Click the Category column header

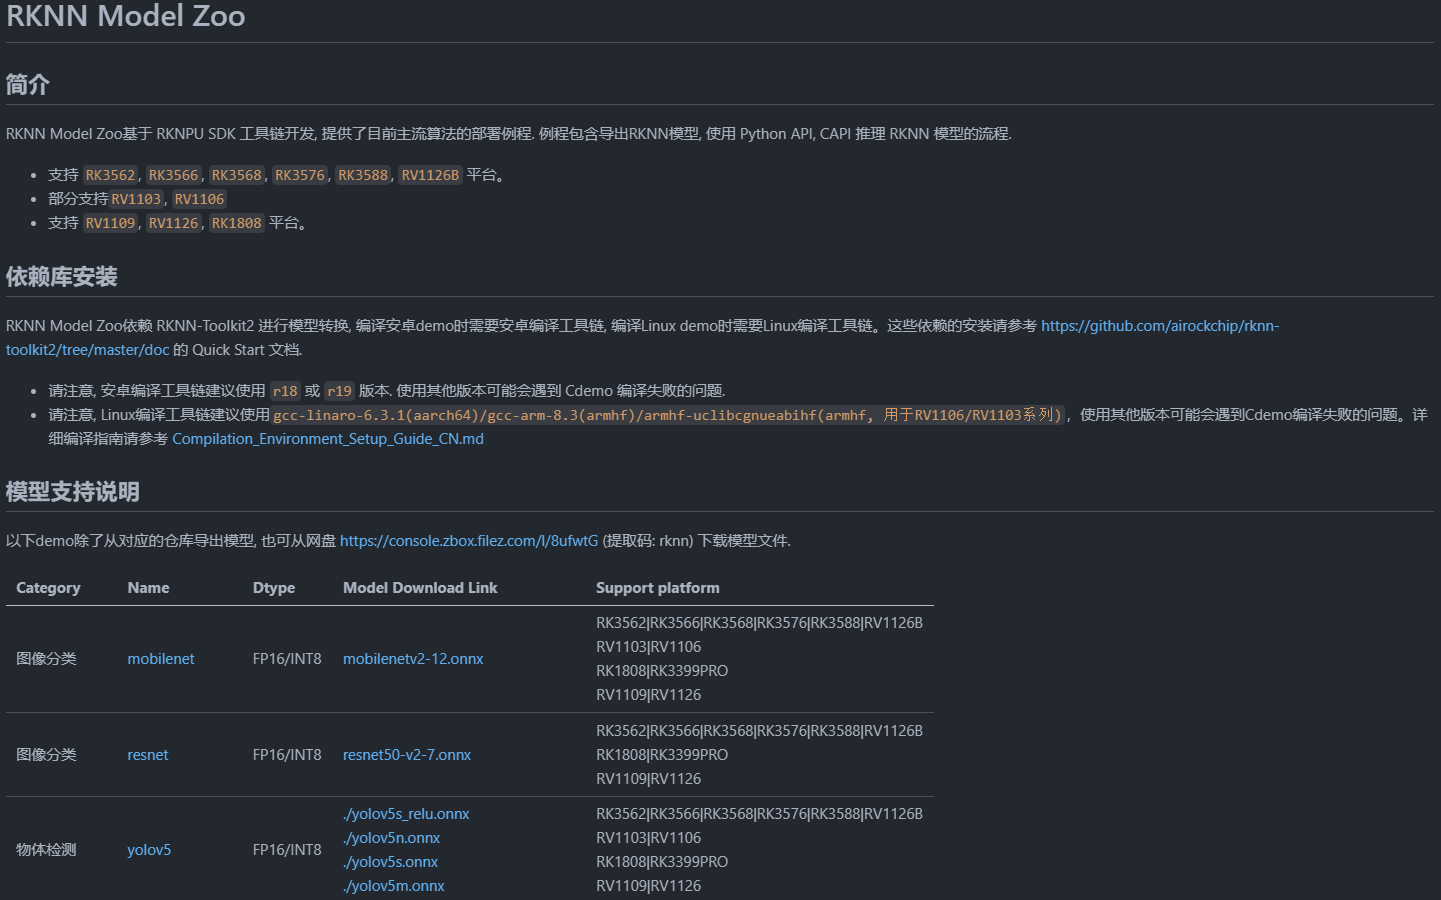pos(48,588)
